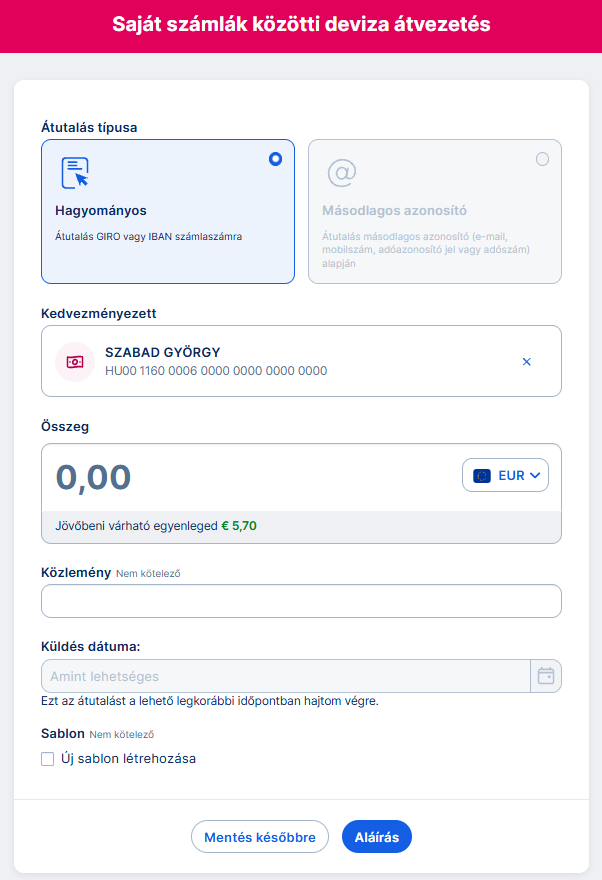The image size is (602, 880).
Task: Click the Mentés későbbre button
Action: click(x=260, y=837)
